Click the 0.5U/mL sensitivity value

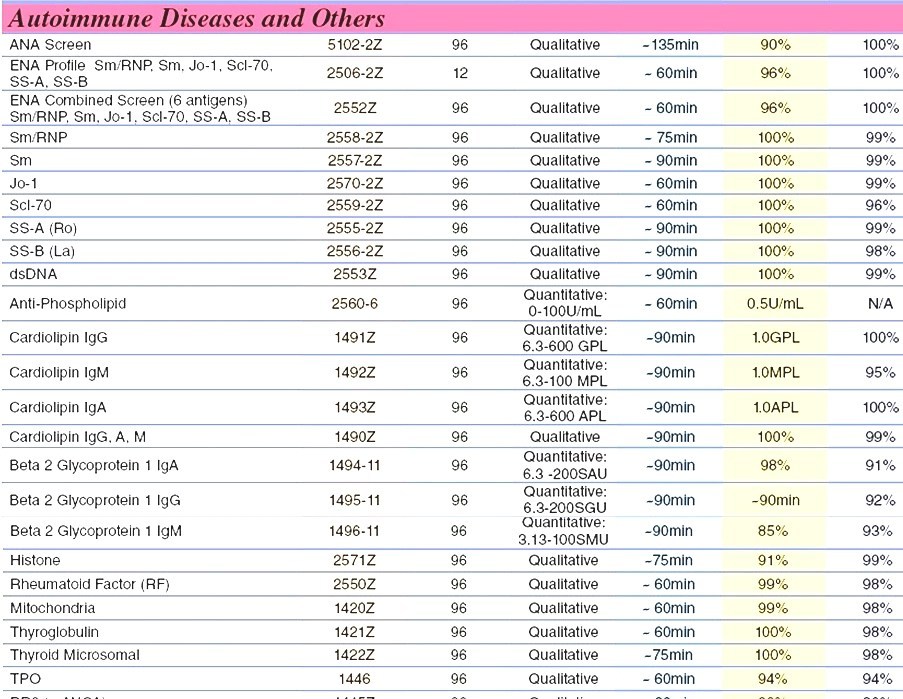775,303
